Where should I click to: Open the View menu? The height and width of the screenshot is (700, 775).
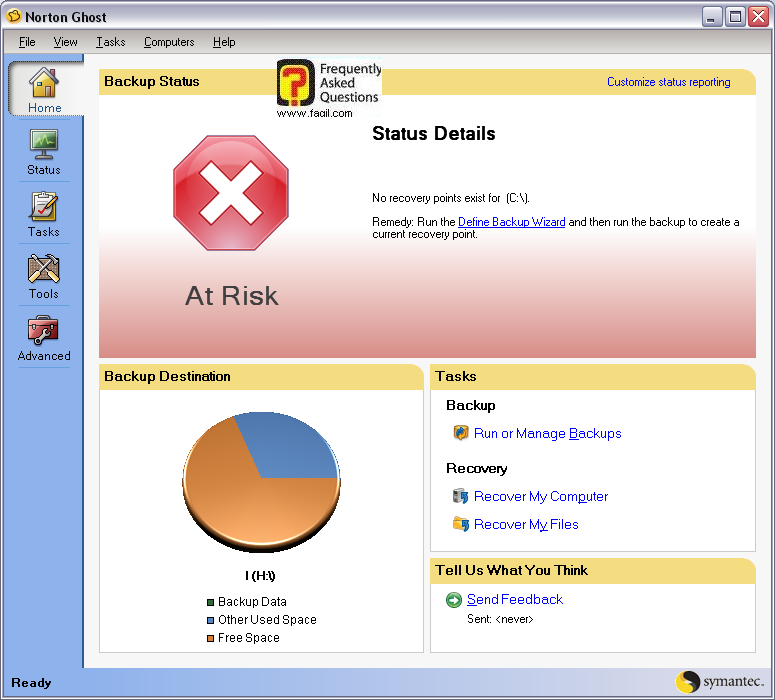click(x=66, y=42)
